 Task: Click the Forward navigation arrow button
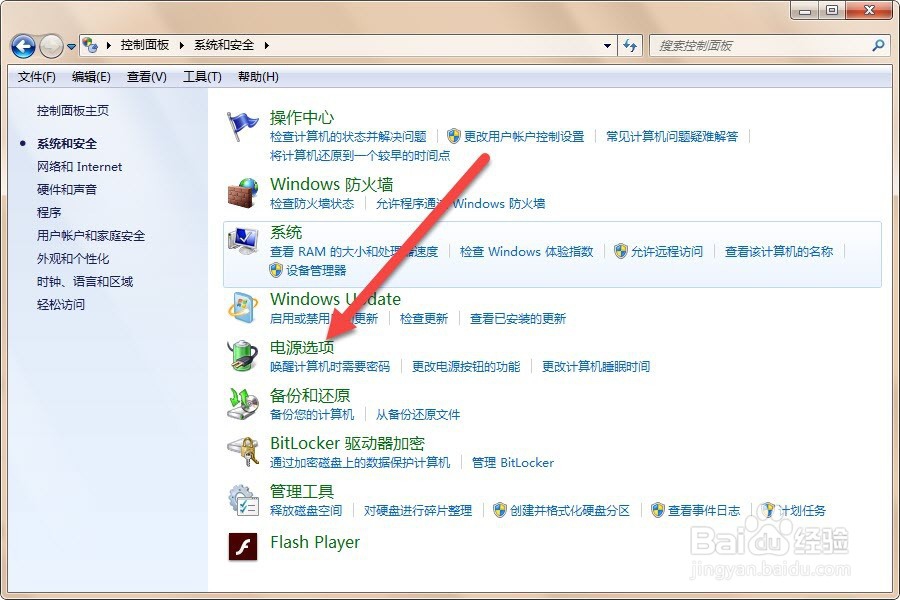[51, 46]
